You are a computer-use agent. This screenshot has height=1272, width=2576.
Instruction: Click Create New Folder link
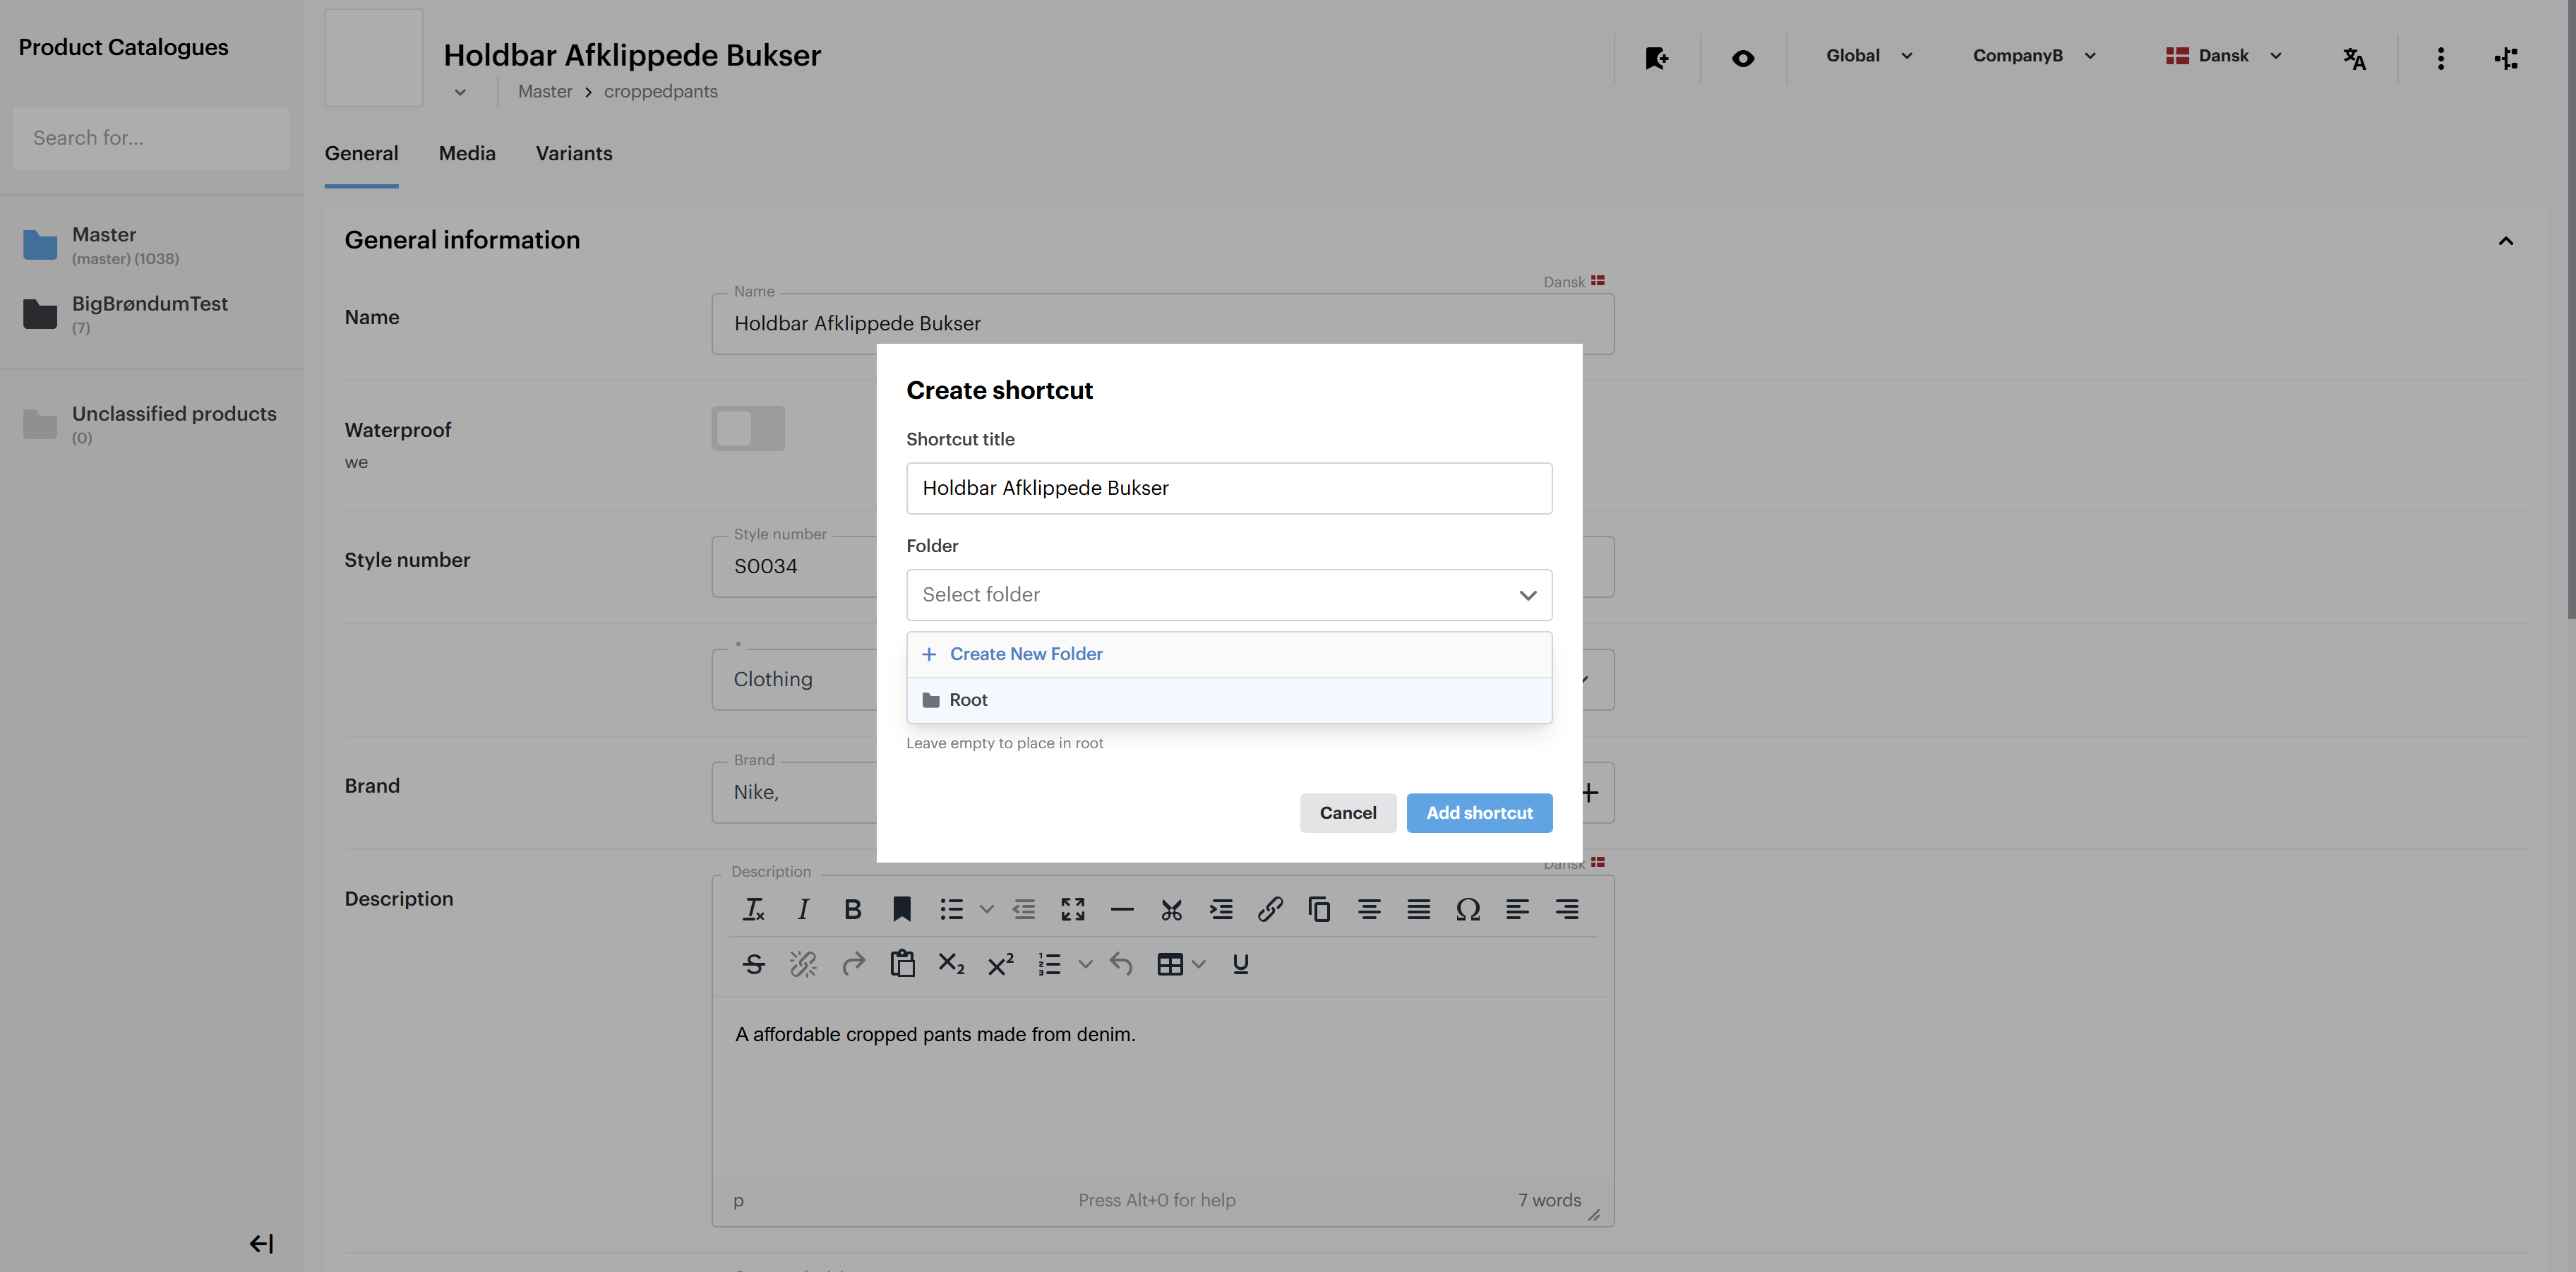coord(1025,654)
